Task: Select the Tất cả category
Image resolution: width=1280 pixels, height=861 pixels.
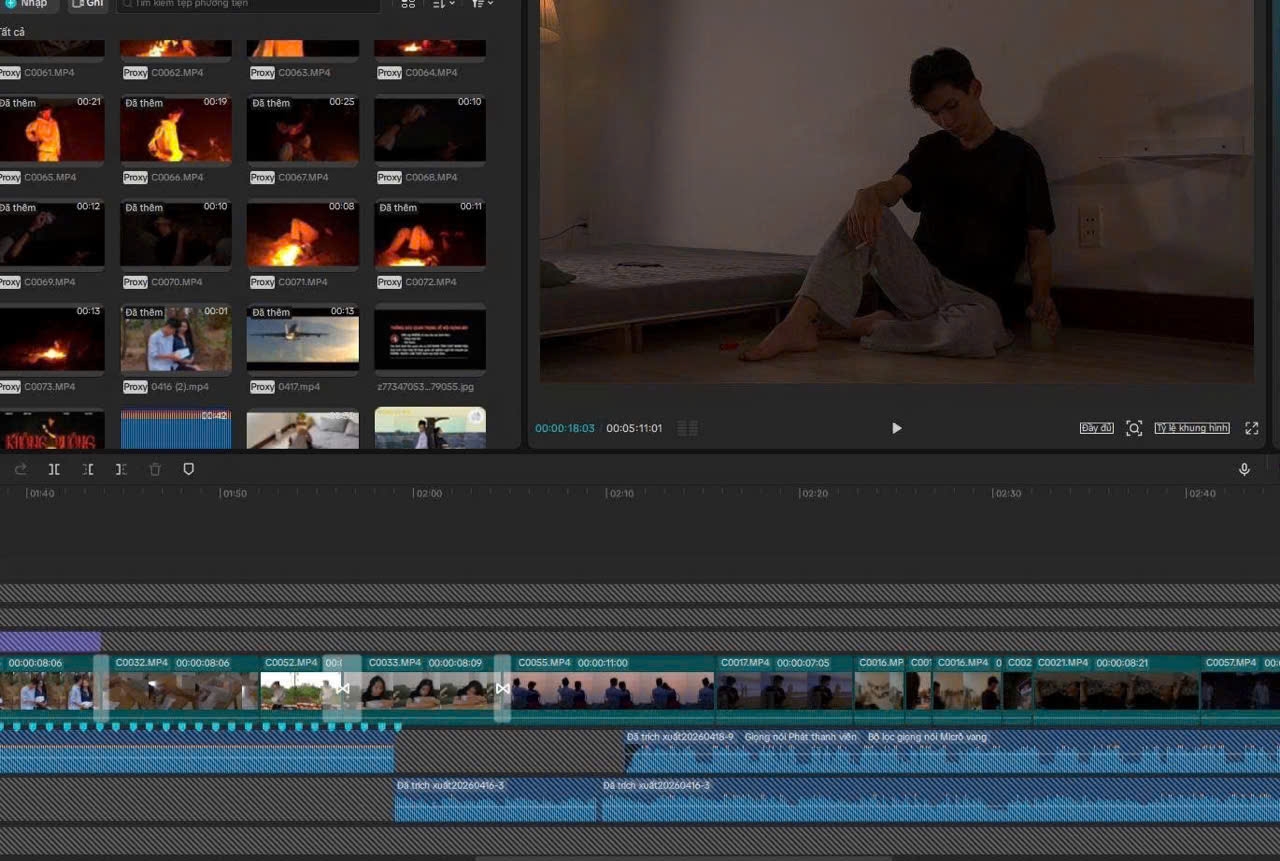Action: coord(12,32)
